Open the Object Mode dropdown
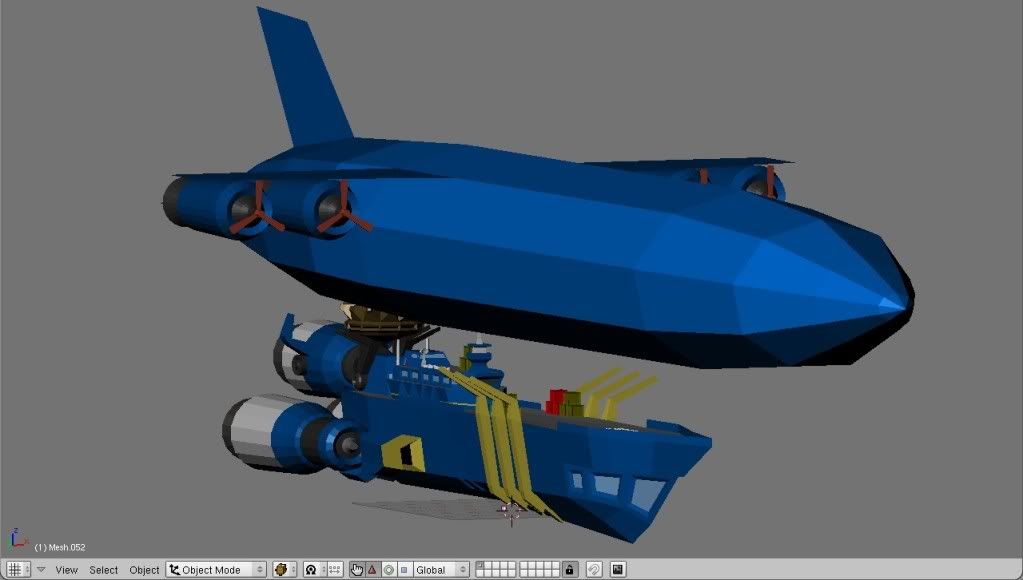 pos(216,570)
